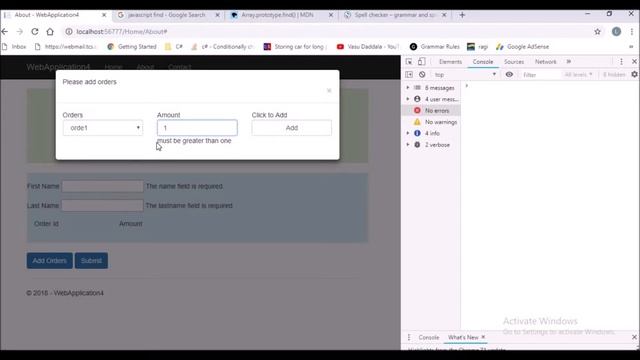The width and height of the screenshot is (640, 360).
Task: Bookmark this page with the star icon
Action: click(x=598, y=31)
